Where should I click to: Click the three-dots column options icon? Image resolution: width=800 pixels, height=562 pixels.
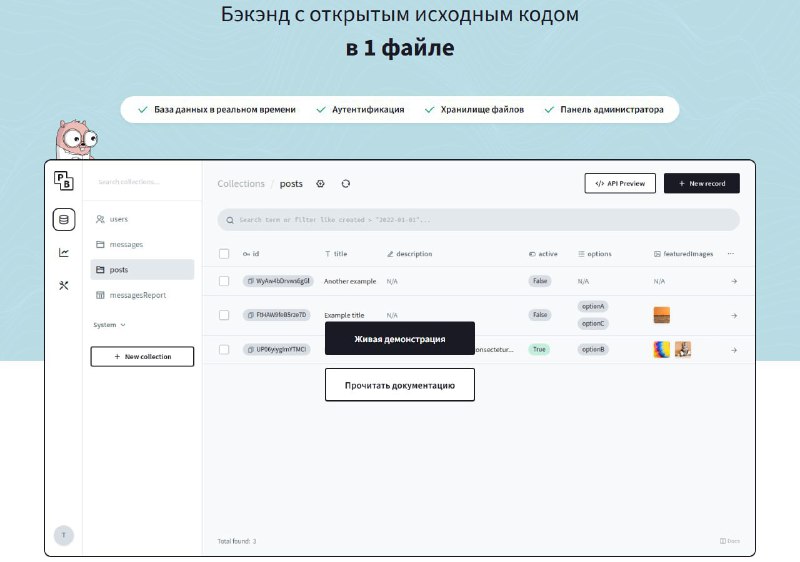click(731, 253)
